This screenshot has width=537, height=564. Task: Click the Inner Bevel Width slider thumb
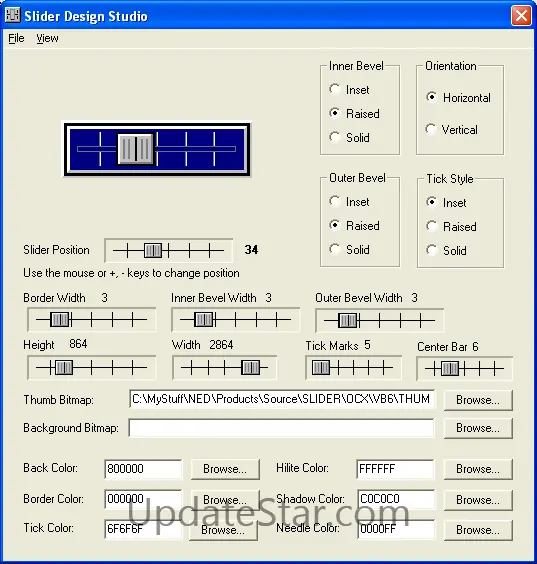pyautogui.click(x=204, y=319)
